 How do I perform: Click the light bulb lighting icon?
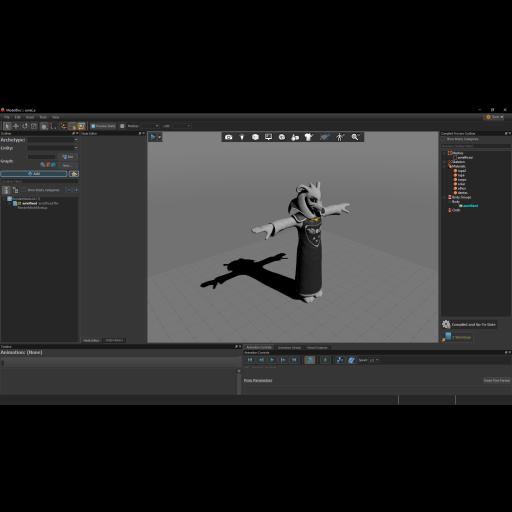tap(242, 137)
